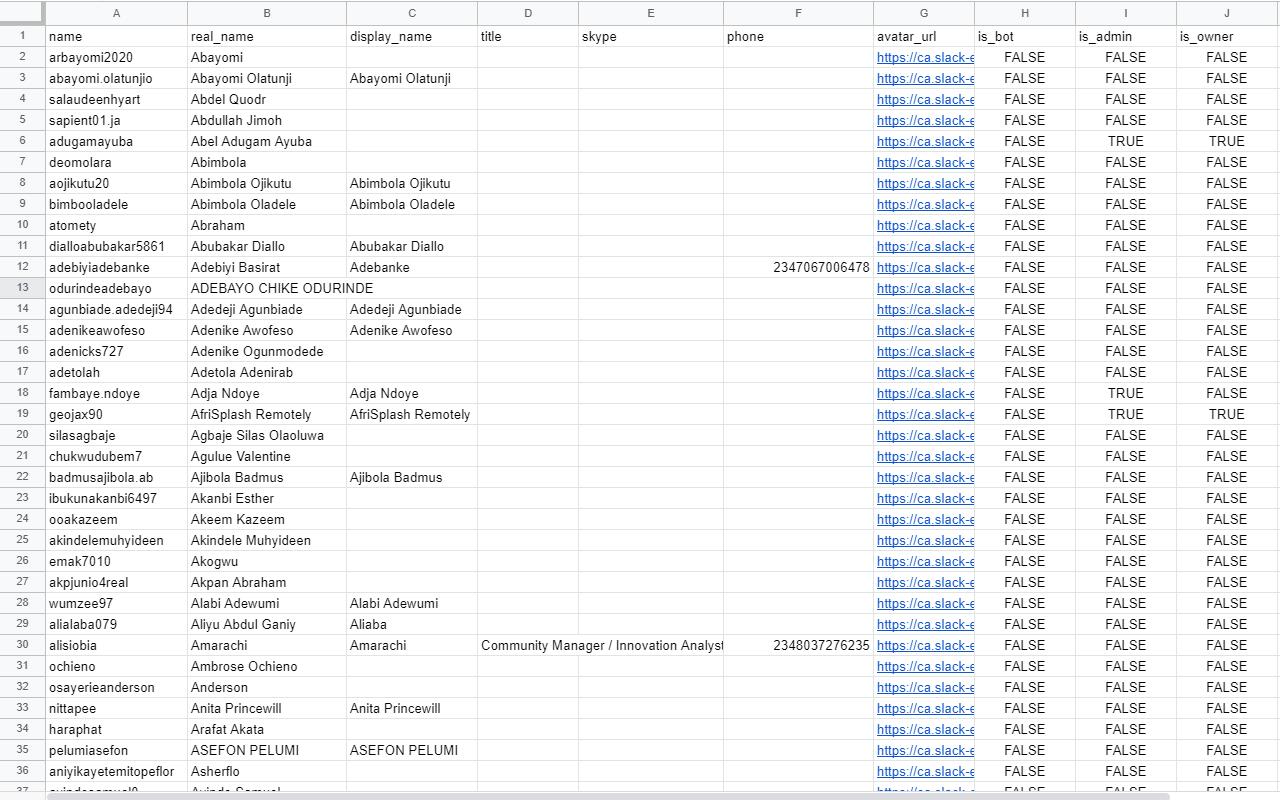
Task: Select row 13 header
Action: tap(22, 288)
